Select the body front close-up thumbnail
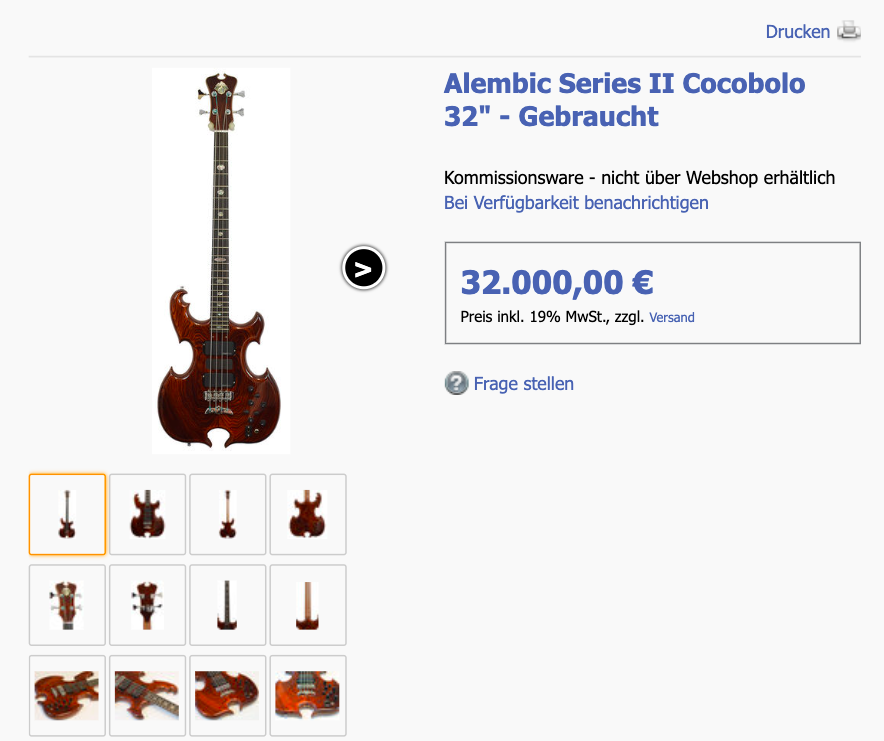The height and width of the screenshot is (741, 884). (x=147, y=514)
